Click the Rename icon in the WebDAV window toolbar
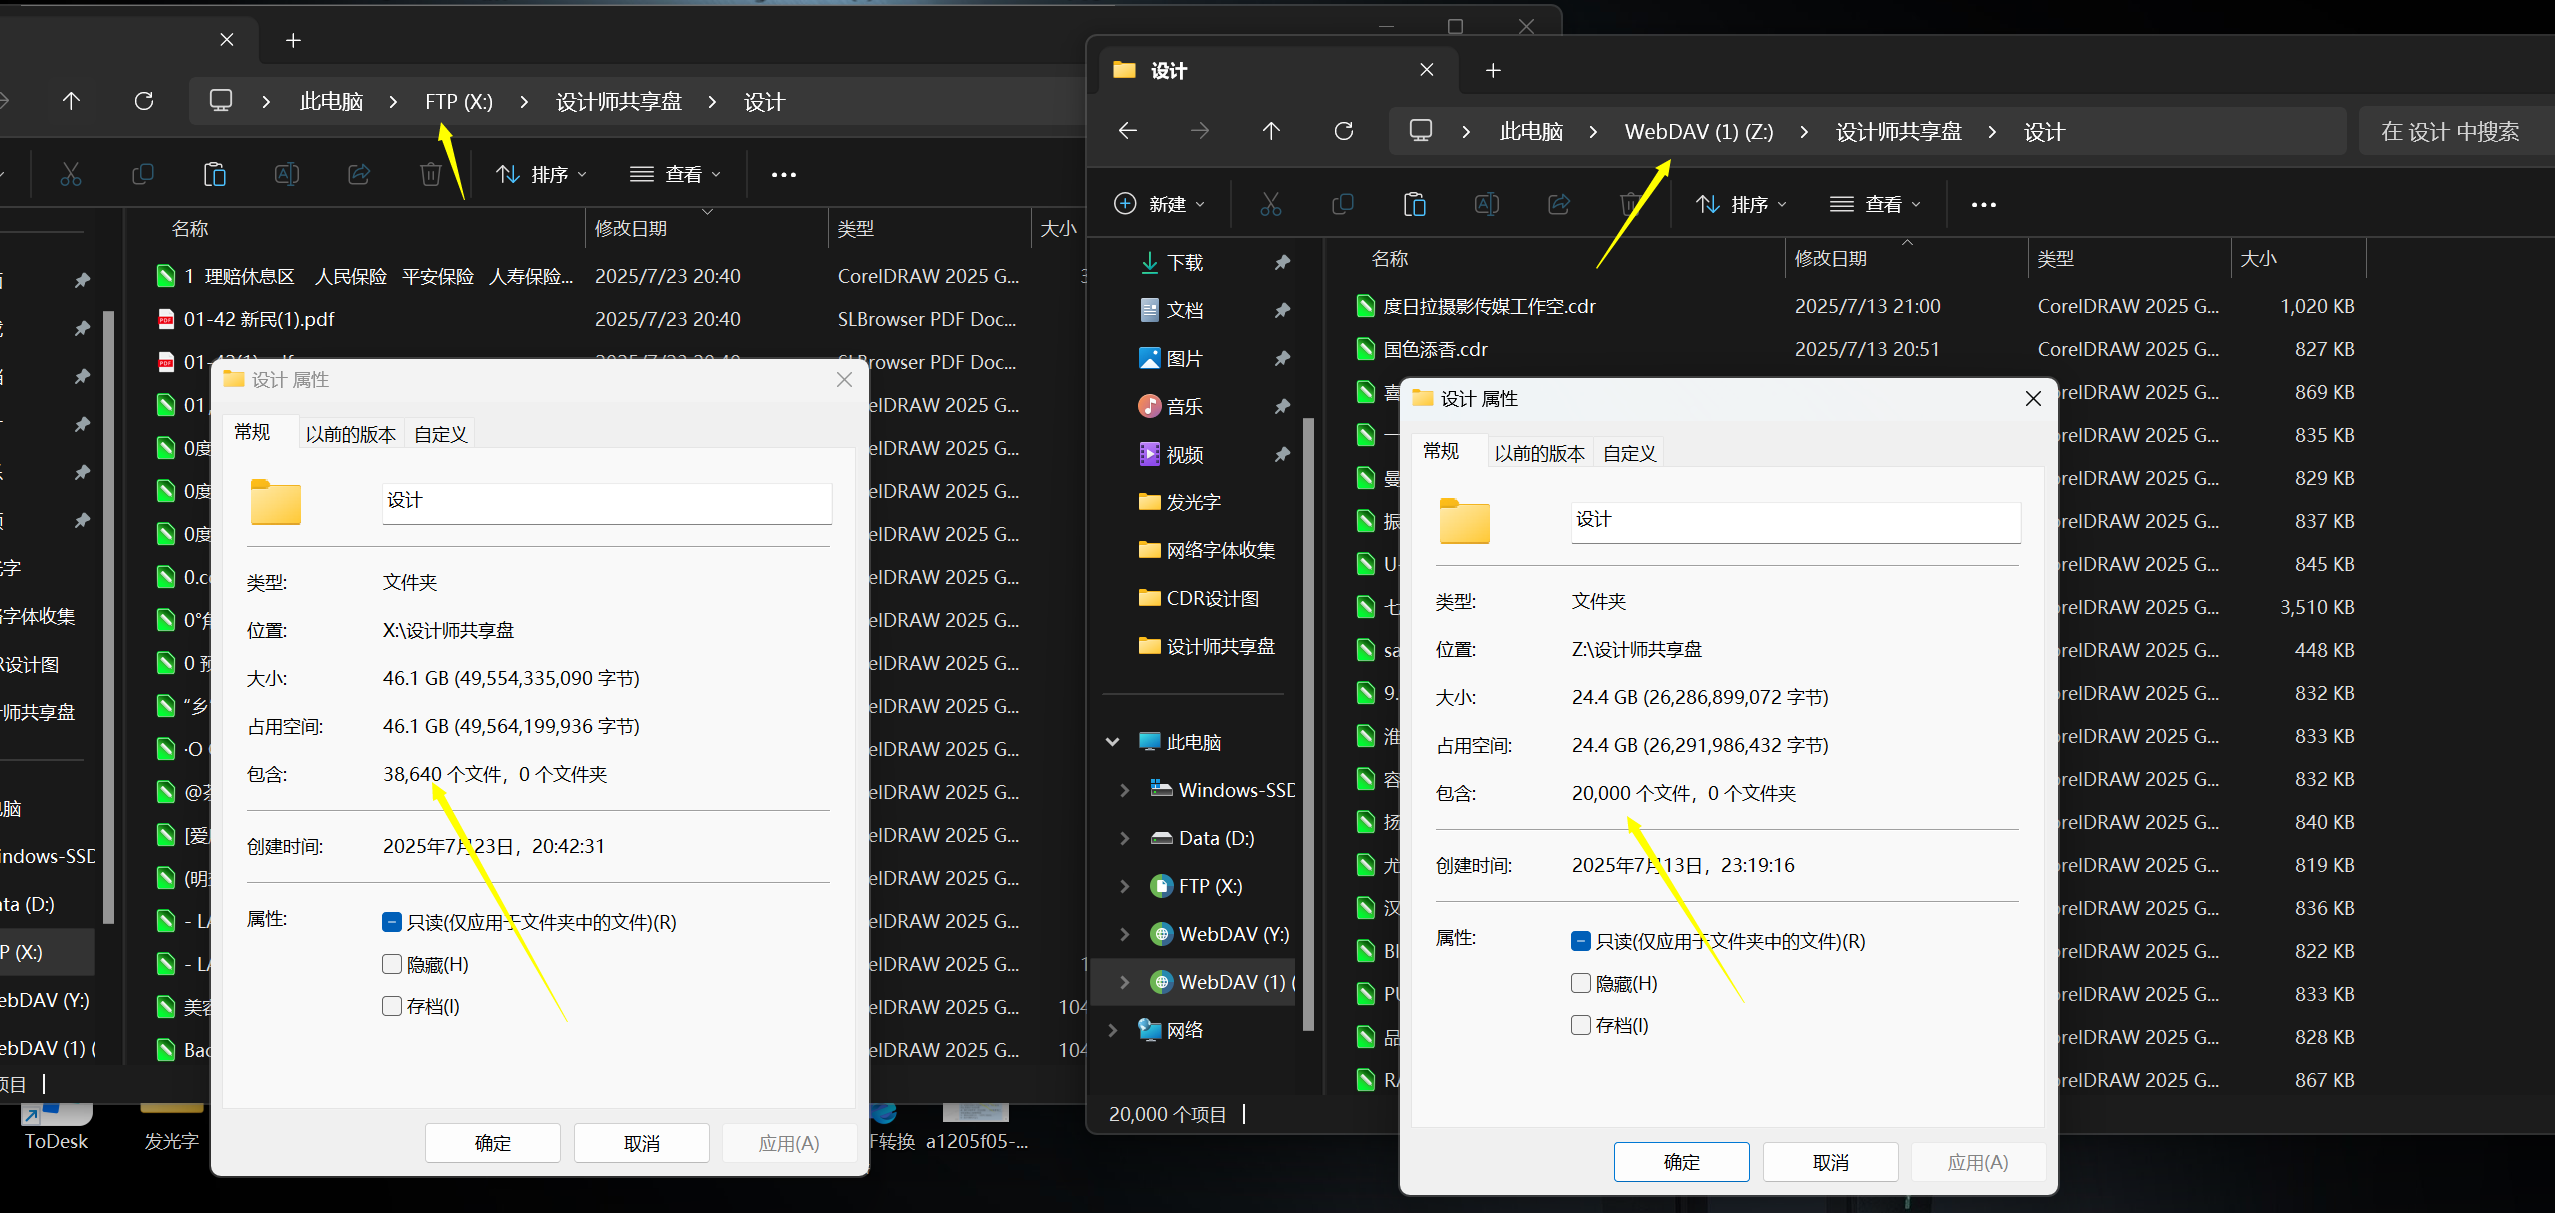Image resolution: width=2555 pixels, height=1213 pixels. [1486, 204]
